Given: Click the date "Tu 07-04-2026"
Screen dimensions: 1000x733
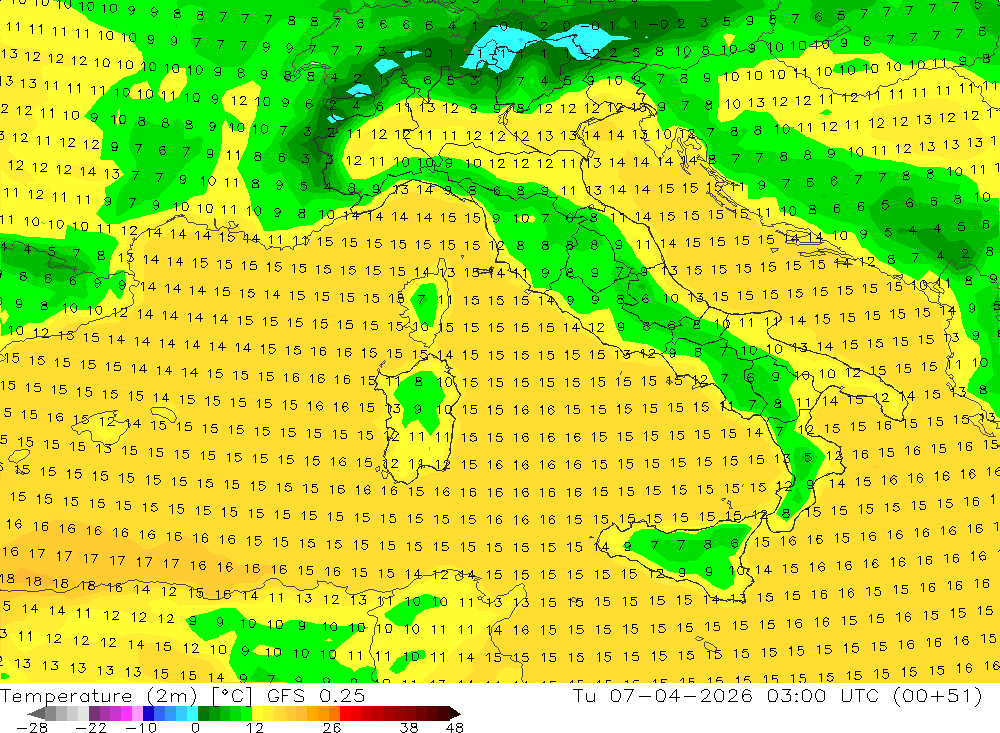Looking at the screenshot, I should [662, 695].
